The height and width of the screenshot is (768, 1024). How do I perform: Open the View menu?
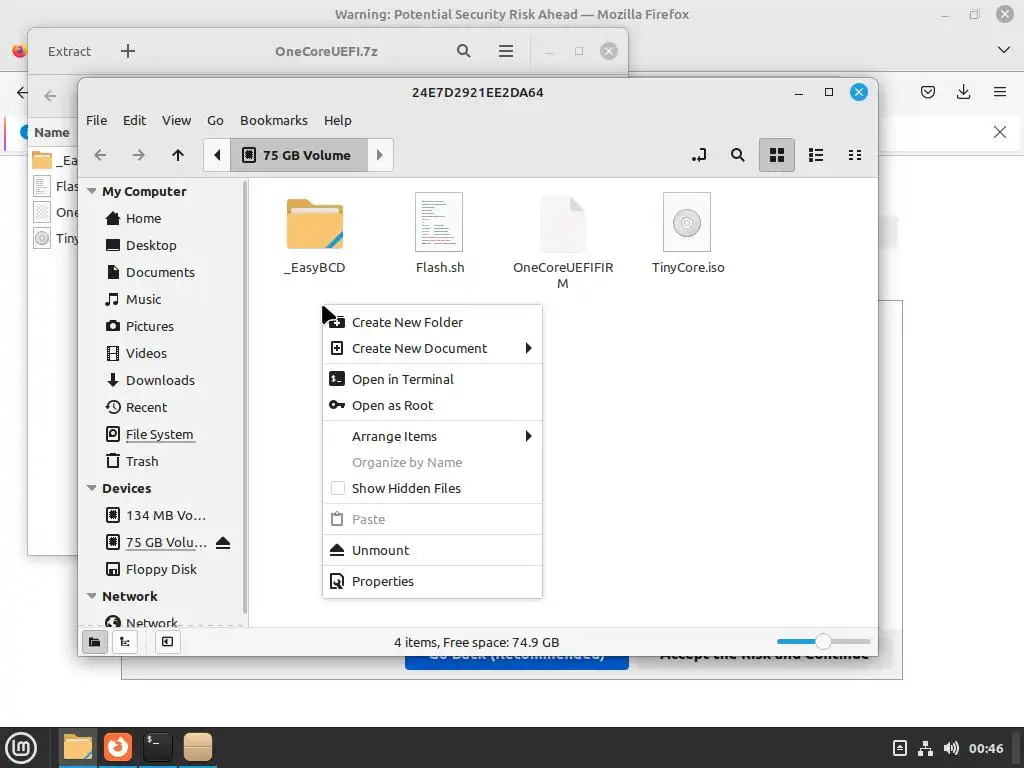(x=176, y=120)
